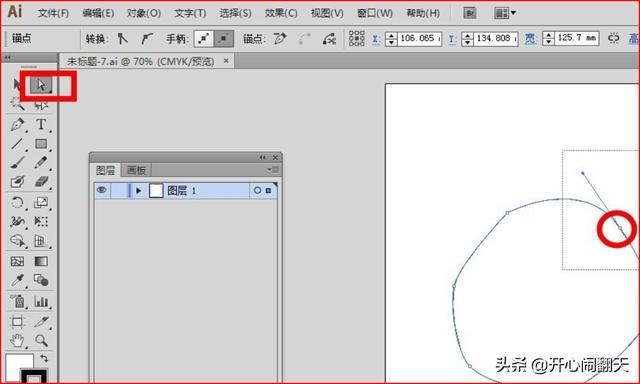The height and width of the screenshot is (384, 640).
Task: Click the width field 125.7 mm
Action: tap(576, 38)
